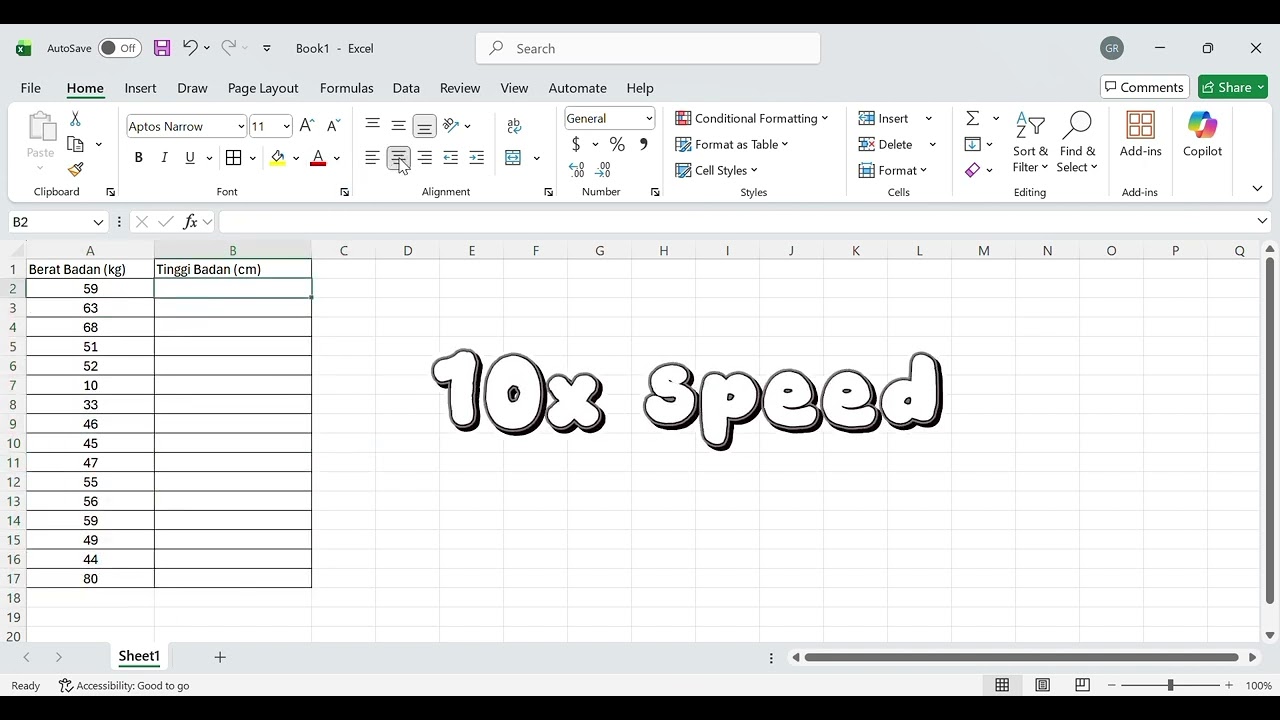Open the borders dropdown arrow
Screen dimensions: 1280x720
252,158
